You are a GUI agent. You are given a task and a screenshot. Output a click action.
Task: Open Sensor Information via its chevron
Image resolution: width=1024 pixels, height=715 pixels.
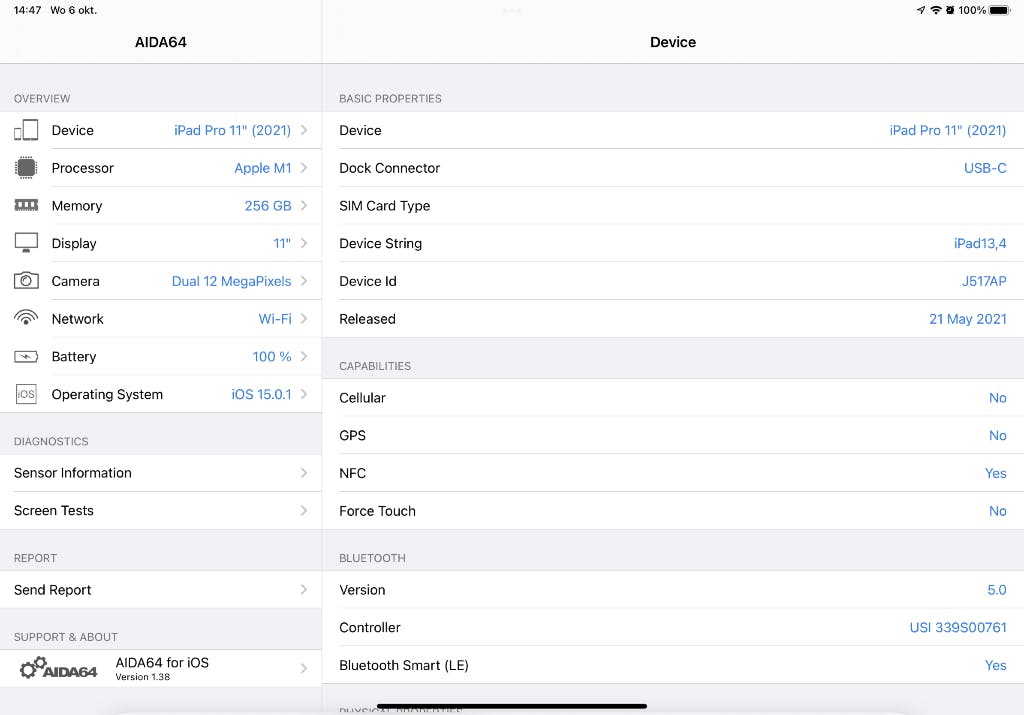(x=304, y=473)
